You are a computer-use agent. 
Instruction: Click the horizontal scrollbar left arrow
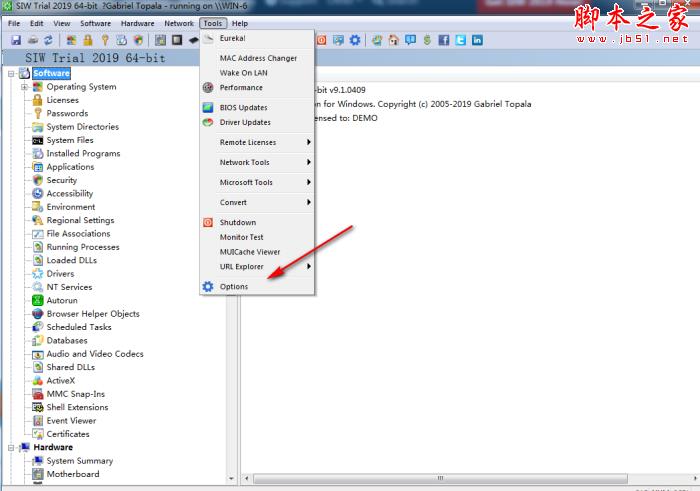click(x=246, y=478)
